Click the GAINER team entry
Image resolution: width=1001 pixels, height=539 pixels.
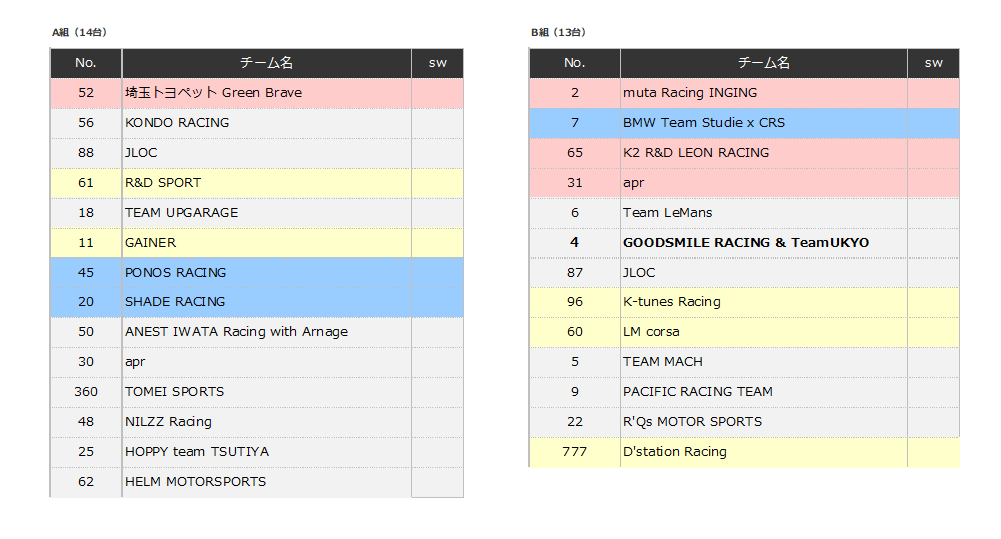pos(150,243)
